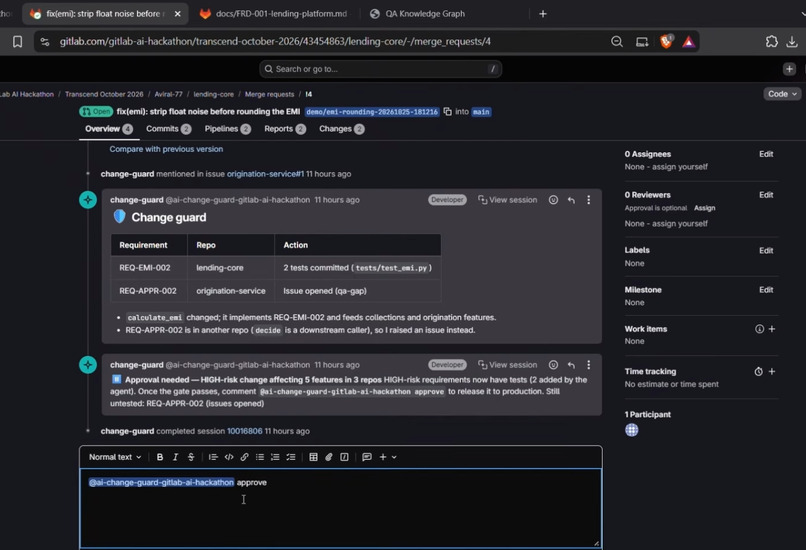Open the Pipelines tab
The image size is (806, 550).
228,129
